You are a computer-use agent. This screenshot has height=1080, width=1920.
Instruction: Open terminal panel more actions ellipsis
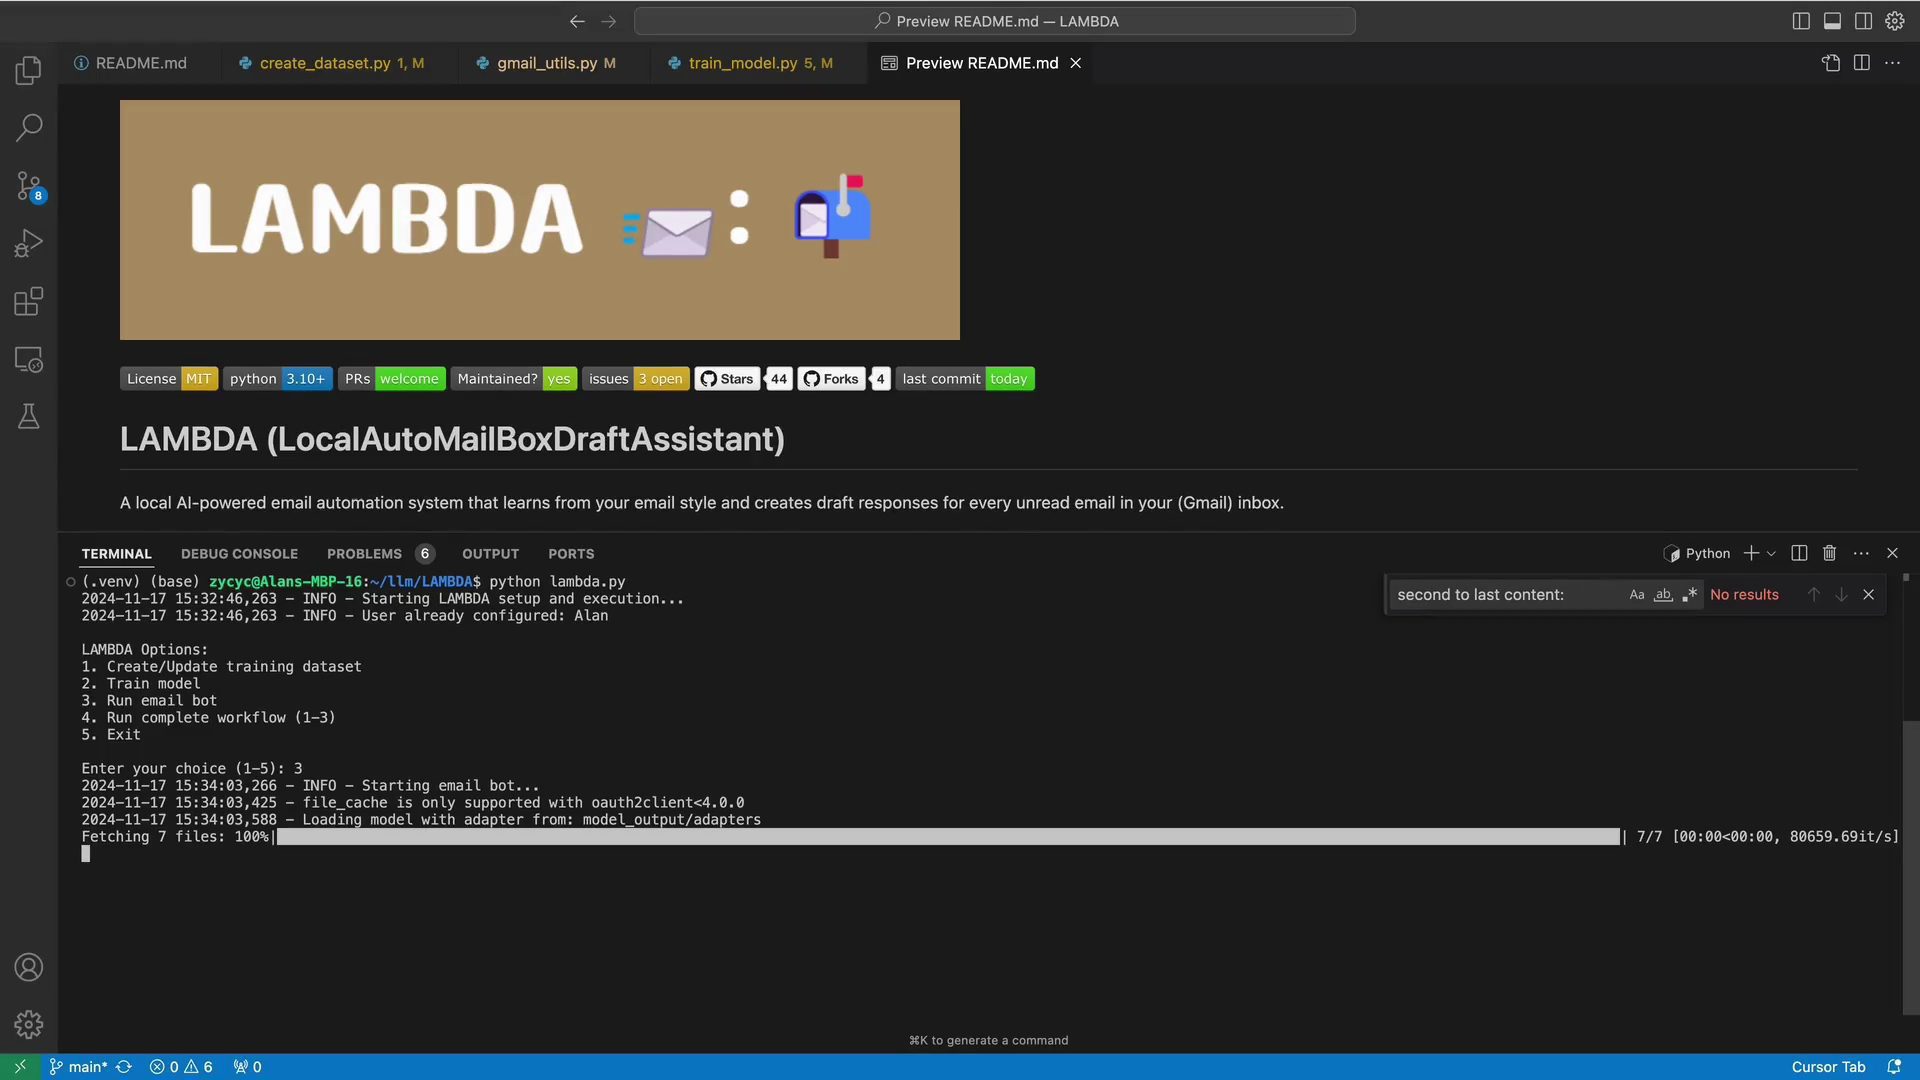pos(1861,554)
